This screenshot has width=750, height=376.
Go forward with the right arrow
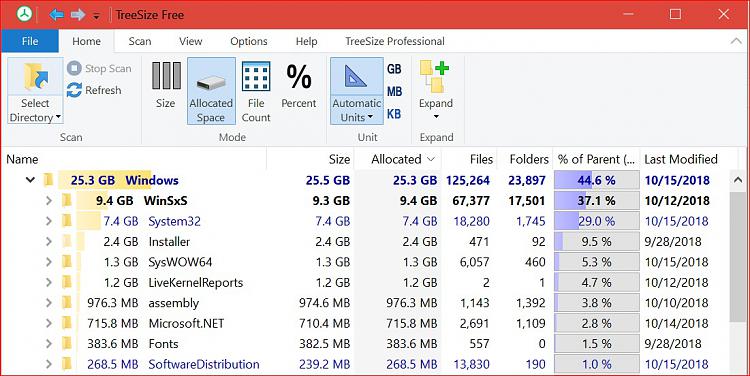click(77, 15)
